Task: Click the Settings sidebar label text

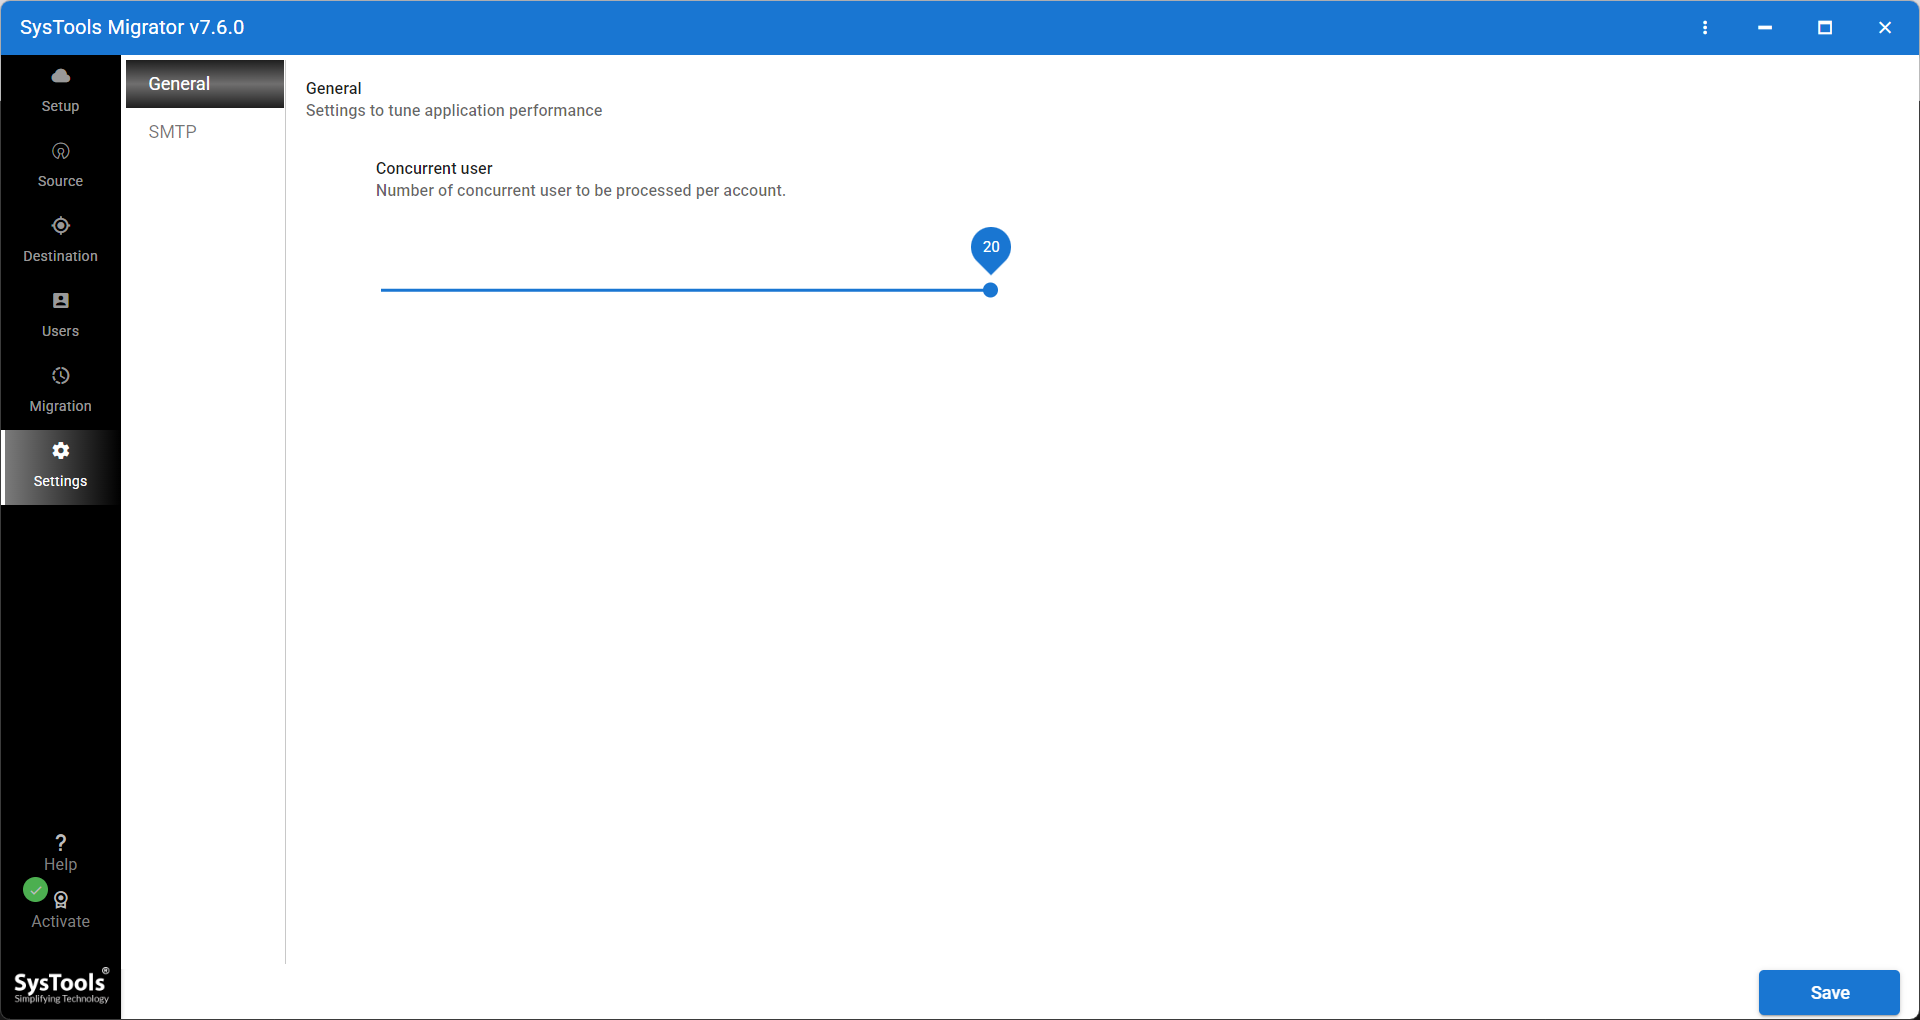Action: pos(60,481)
